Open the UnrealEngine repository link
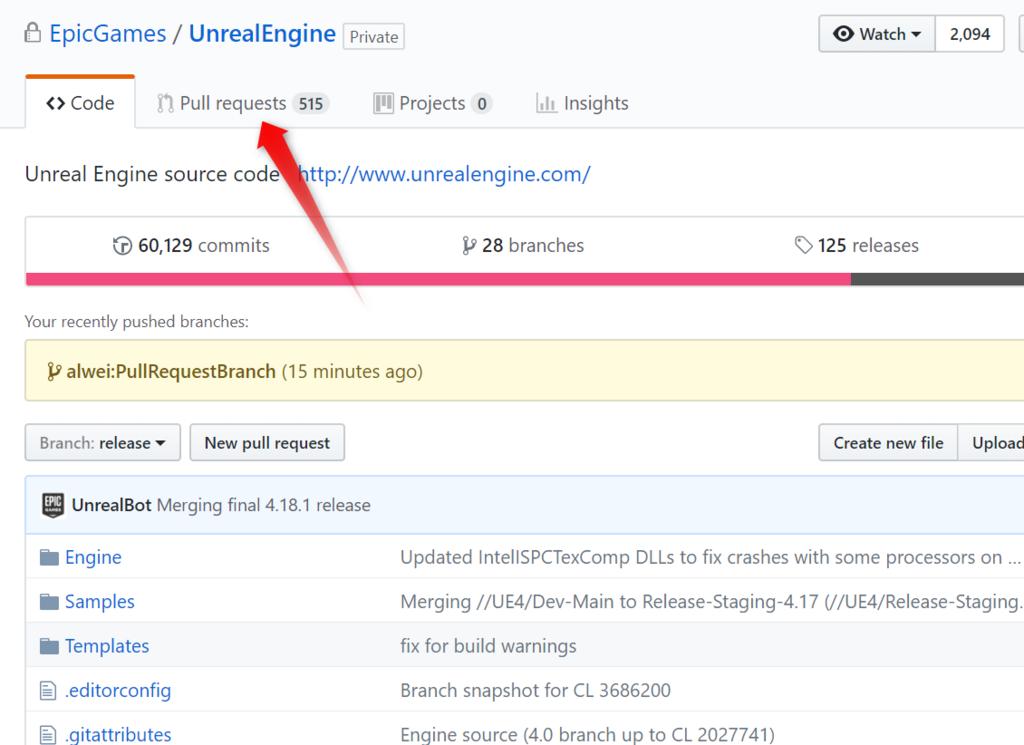 coord(263,33)
